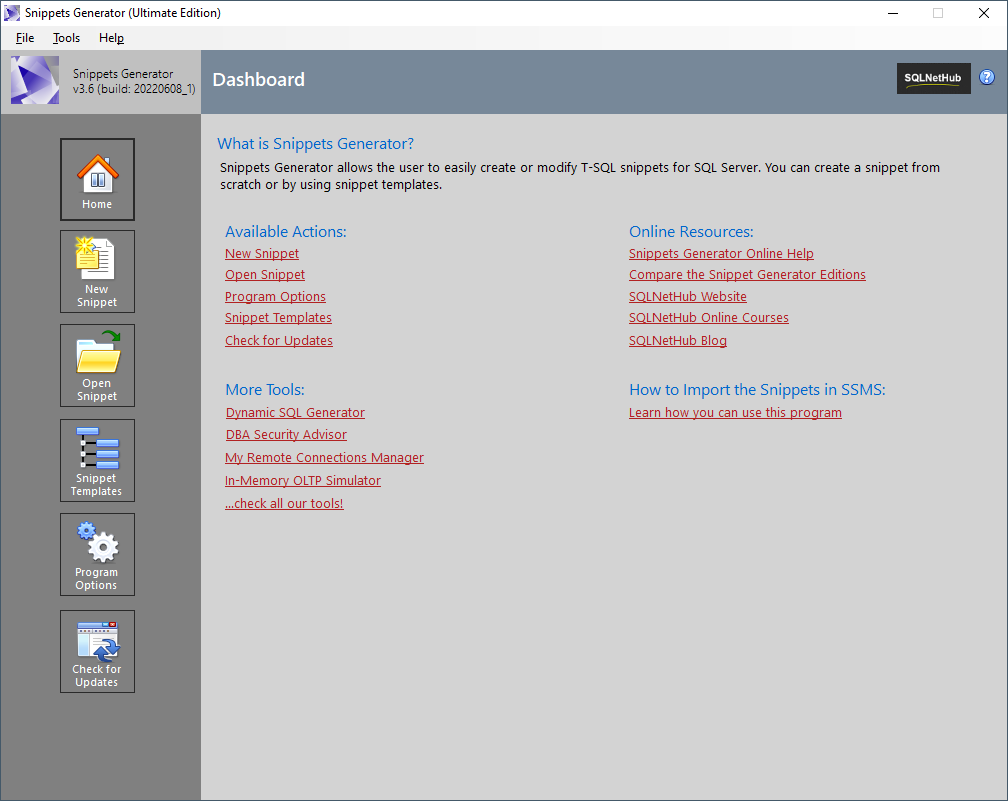Click the Check for Updates link
The height and width of the screenshot is (801, 1008).
coord(279,341)
